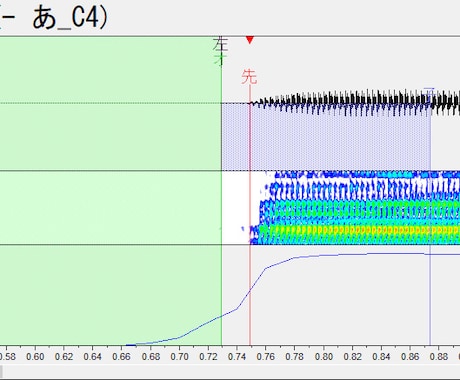The height and width of the screenshot is (380, 460).
Task: Click the 0.80 time axis label
Action: coord(323,357)
